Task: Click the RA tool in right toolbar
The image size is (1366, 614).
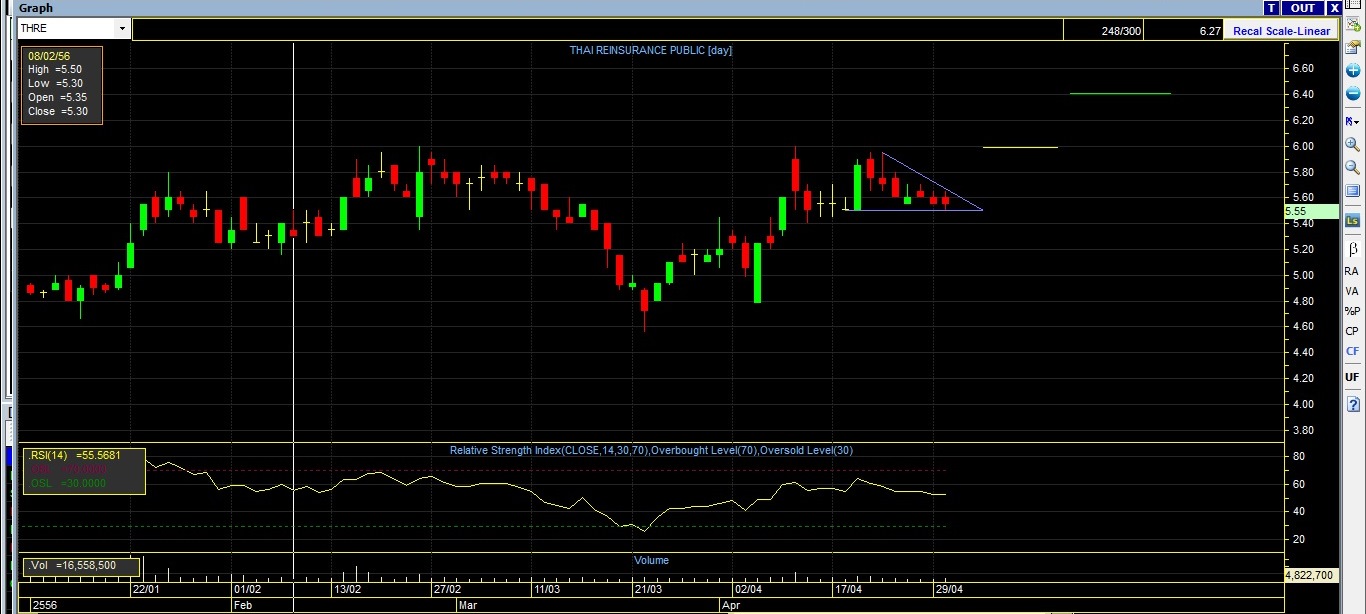Action: pos(1352,271)
